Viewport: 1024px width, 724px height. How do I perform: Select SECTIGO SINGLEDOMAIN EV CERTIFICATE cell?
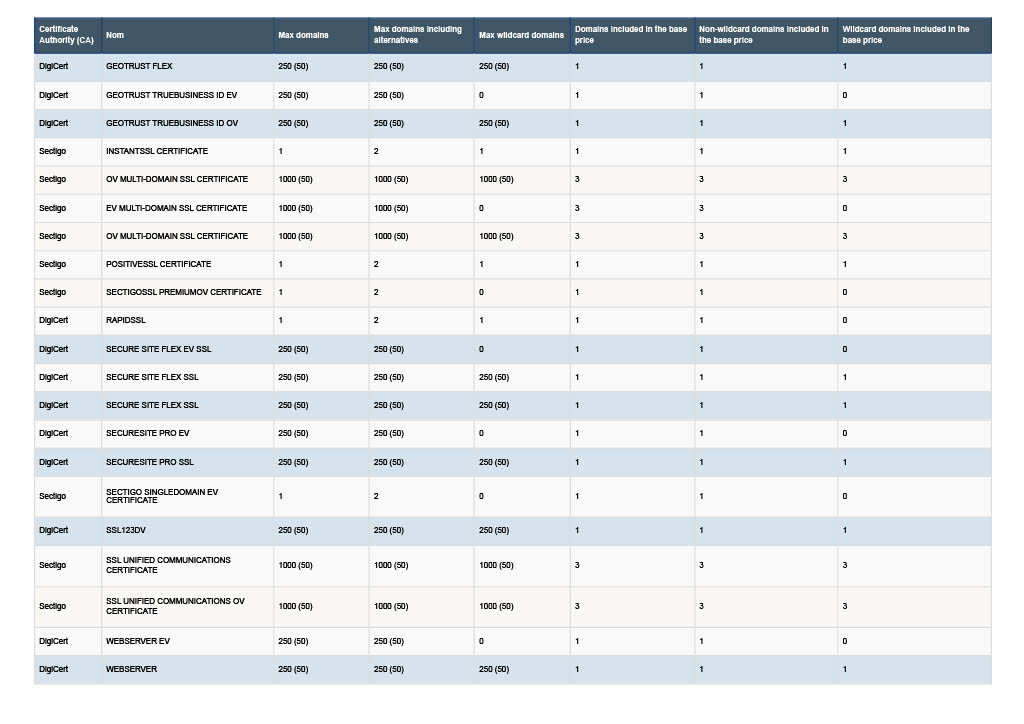pyautogui.click(x=162, y=496)
